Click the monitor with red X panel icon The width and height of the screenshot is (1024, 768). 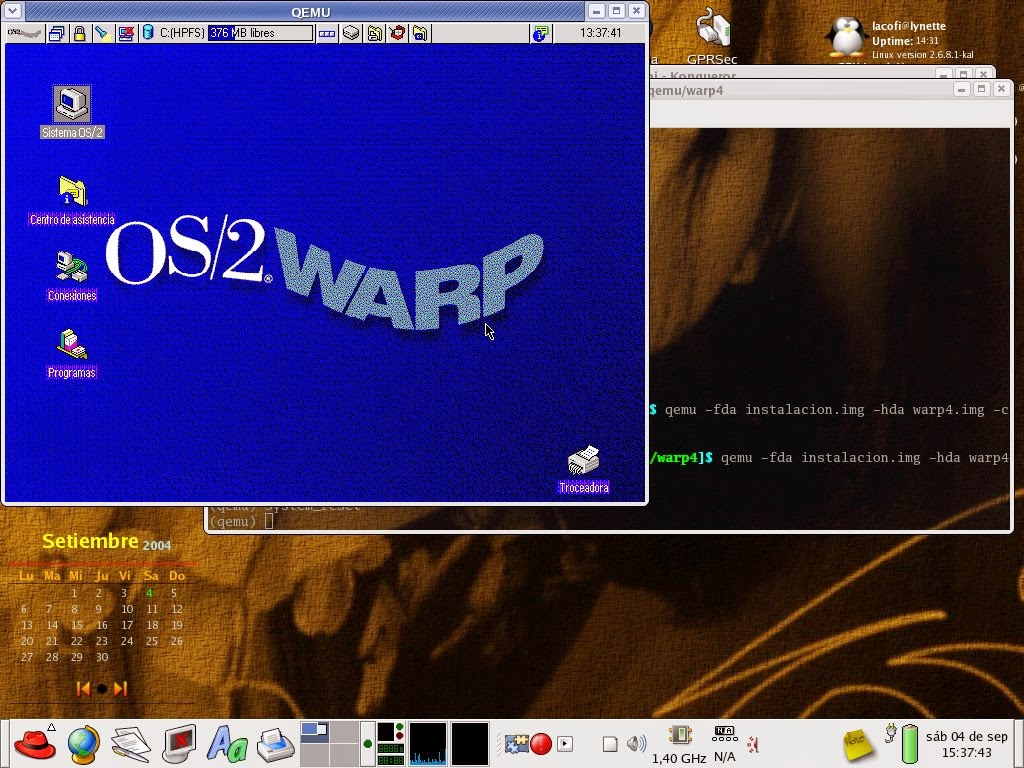click(x=180, y=744)
